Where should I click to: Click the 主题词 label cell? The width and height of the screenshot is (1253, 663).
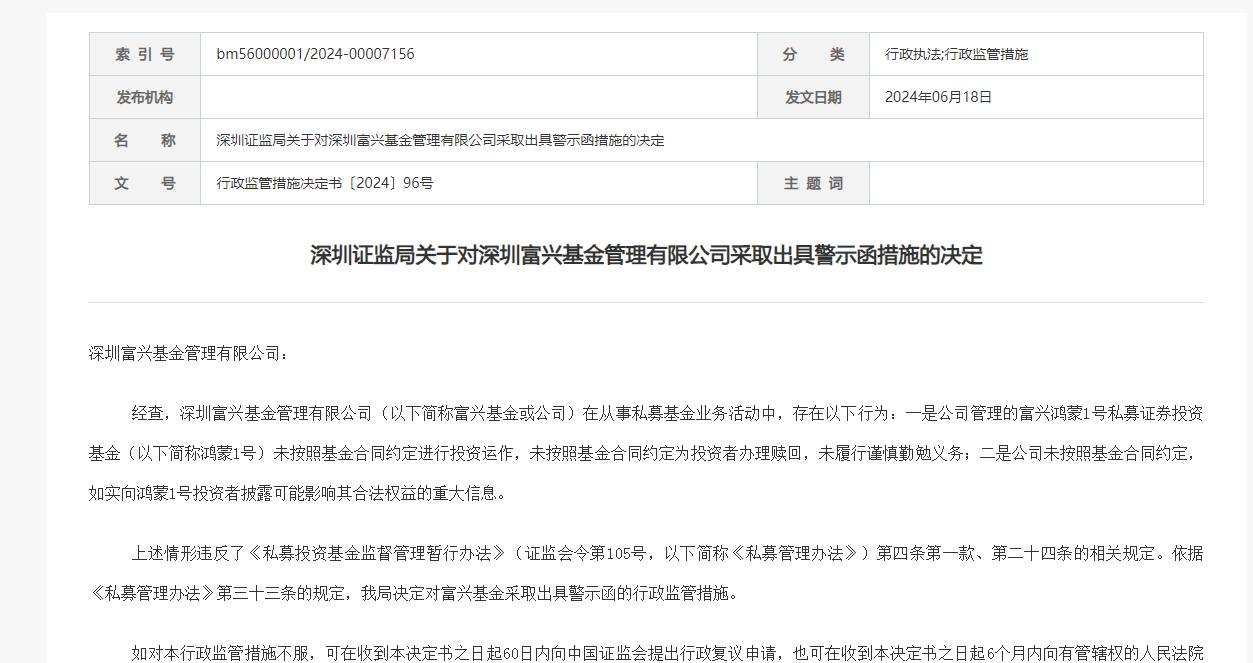click(x=813, y=183)
